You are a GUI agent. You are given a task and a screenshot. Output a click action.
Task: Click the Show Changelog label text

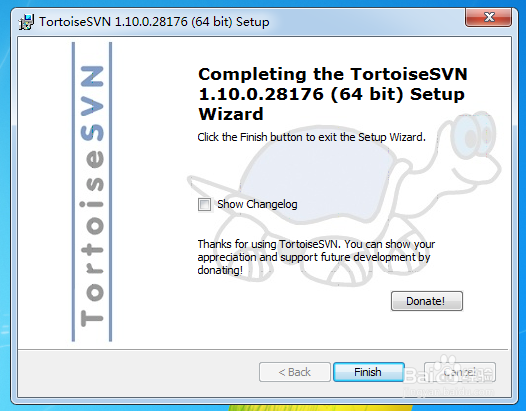point(257,204)
